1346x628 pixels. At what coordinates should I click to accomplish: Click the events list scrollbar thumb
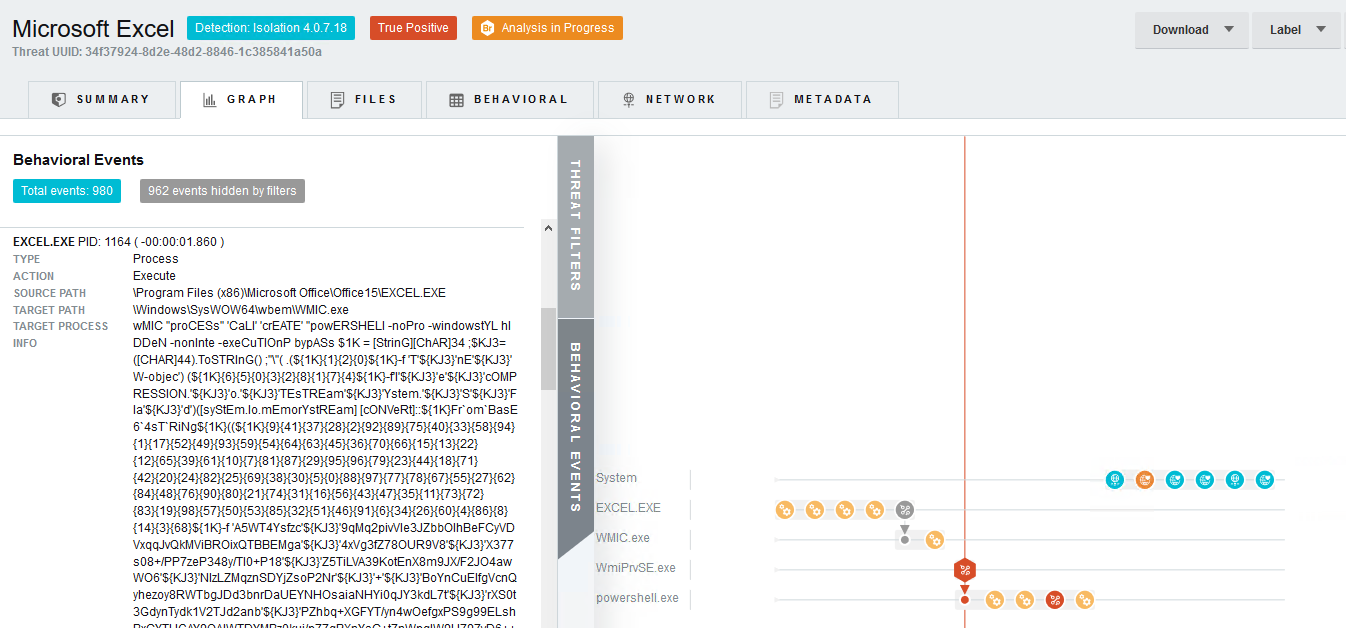point(548,348)
